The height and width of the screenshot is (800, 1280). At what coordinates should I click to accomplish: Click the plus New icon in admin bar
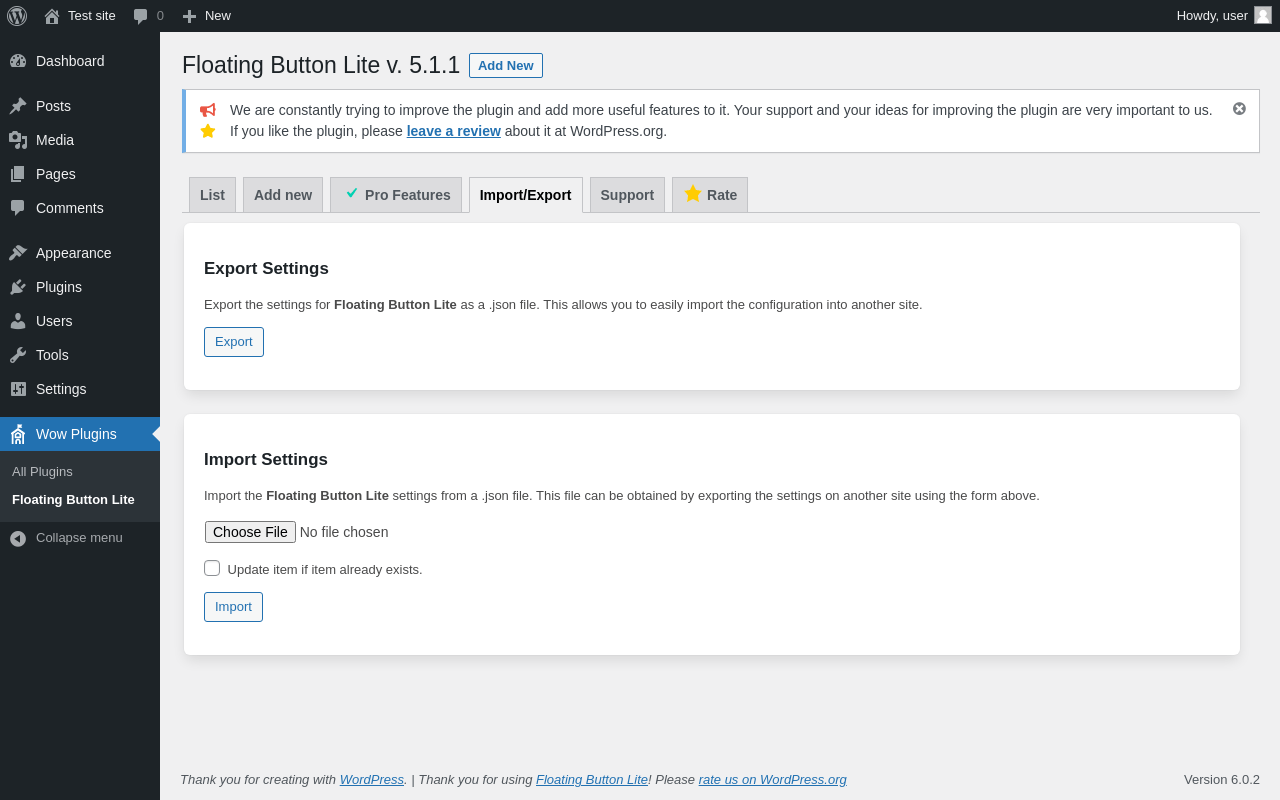tap(189, 16)
